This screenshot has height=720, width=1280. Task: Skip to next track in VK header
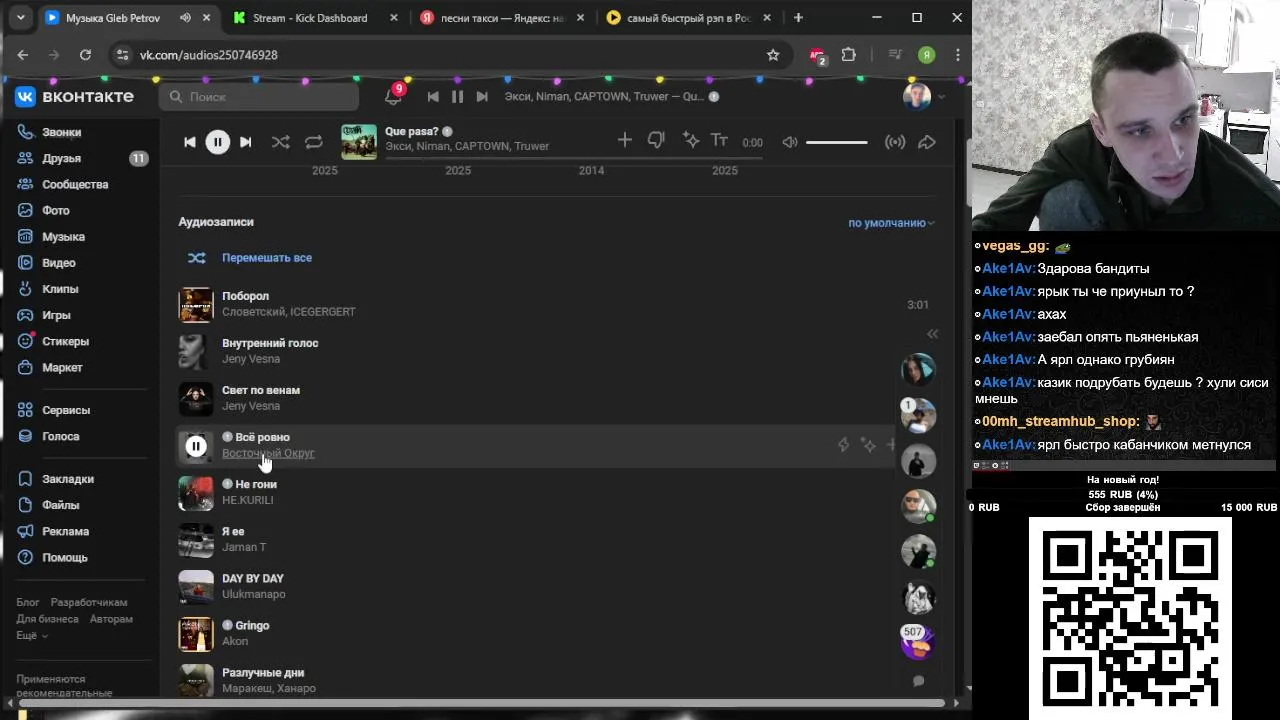click(482, 96)
